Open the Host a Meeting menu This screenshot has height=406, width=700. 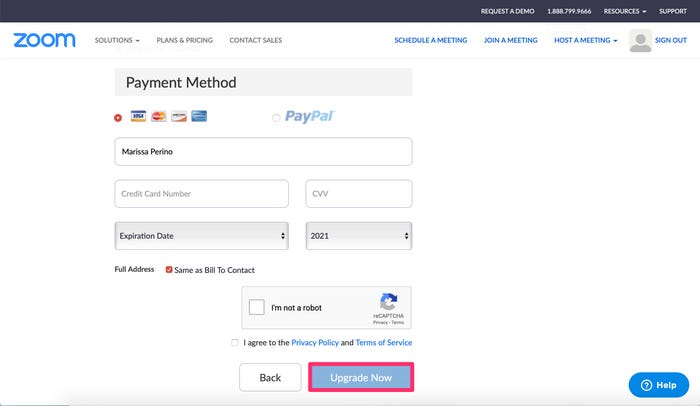coord(589,40)
